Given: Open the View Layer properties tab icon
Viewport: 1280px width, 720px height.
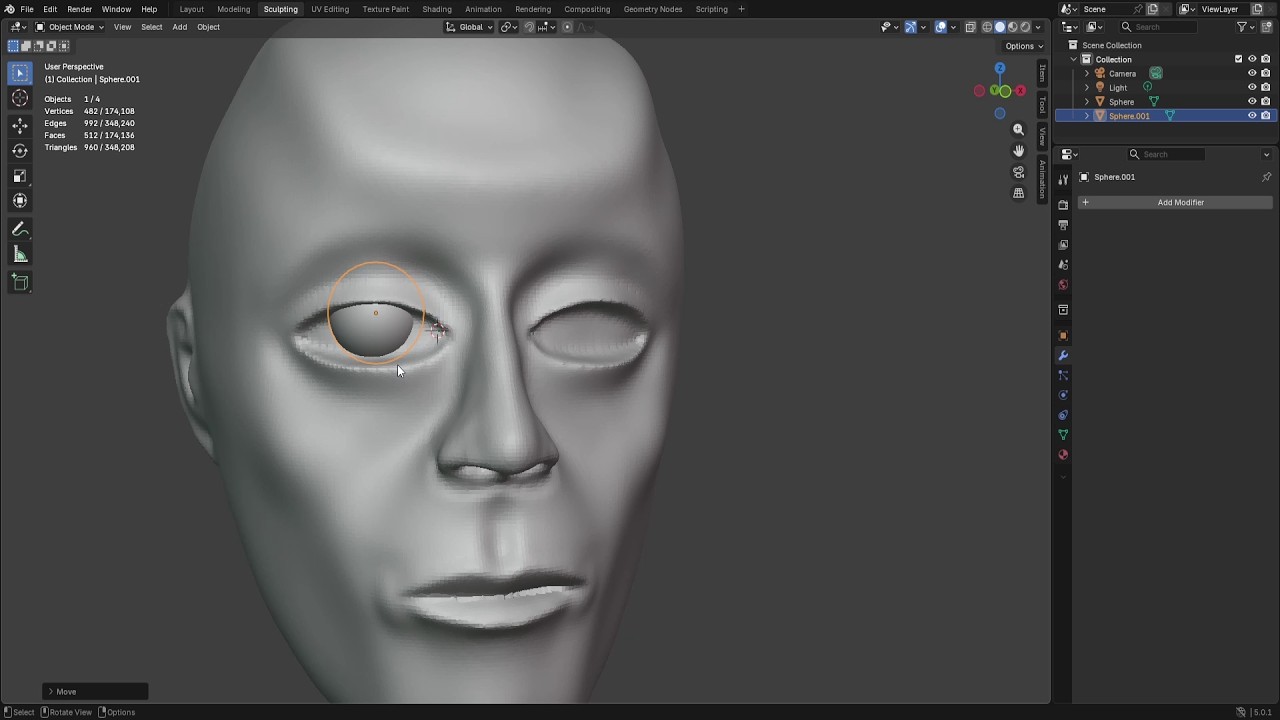Looking at the screenshot, I should (1063, 245).
